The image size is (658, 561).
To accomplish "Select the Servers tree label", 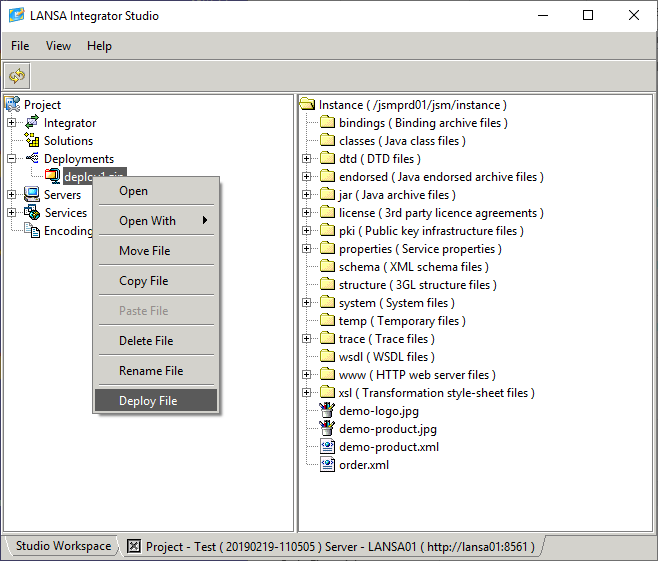I will (62, 195).
